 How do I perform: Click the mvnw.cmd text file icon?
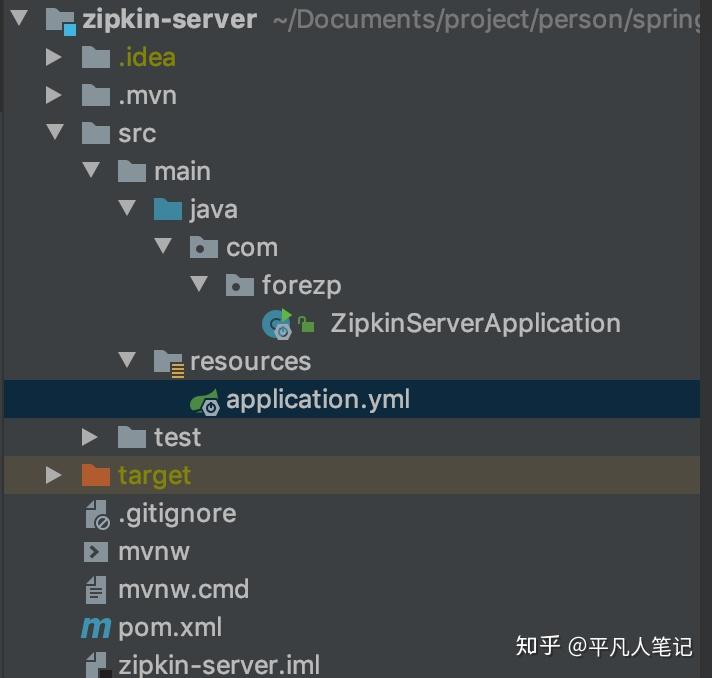click(x=96, y=590)
